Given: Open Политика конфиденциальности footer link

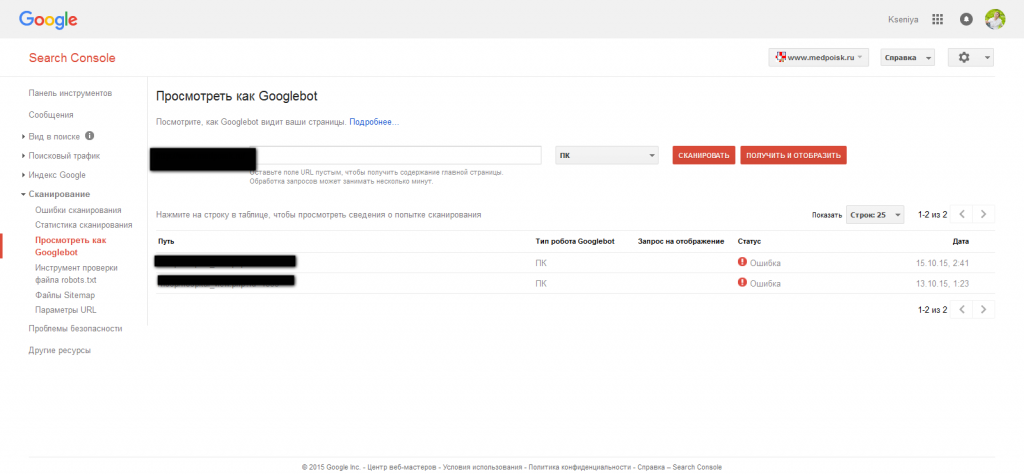Looking at the screenshot, I should [x=580, y=467].
